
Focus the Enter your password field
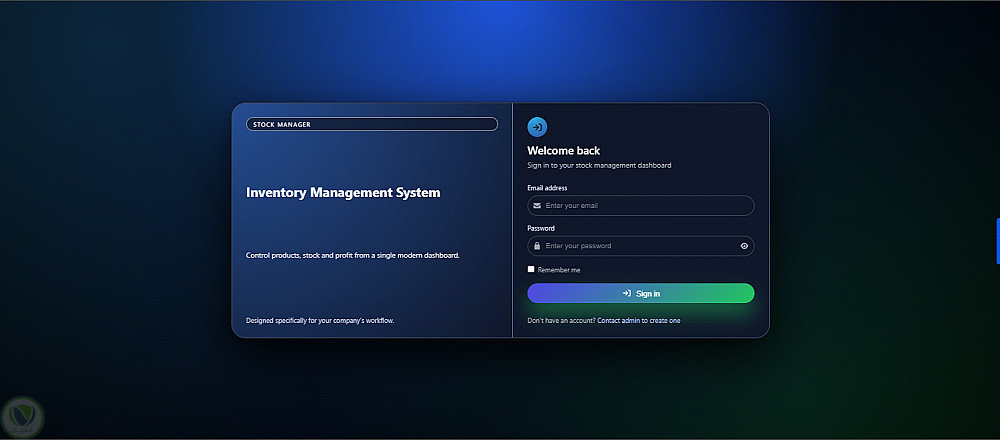641,246
